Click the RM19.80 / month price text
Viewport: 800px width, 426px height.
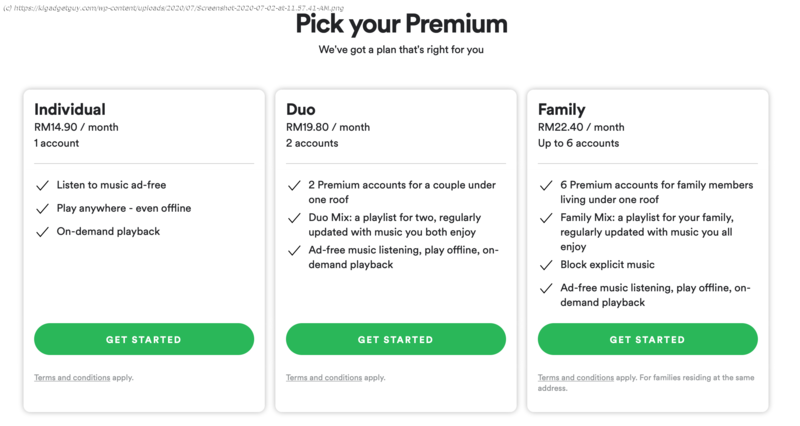328,127
